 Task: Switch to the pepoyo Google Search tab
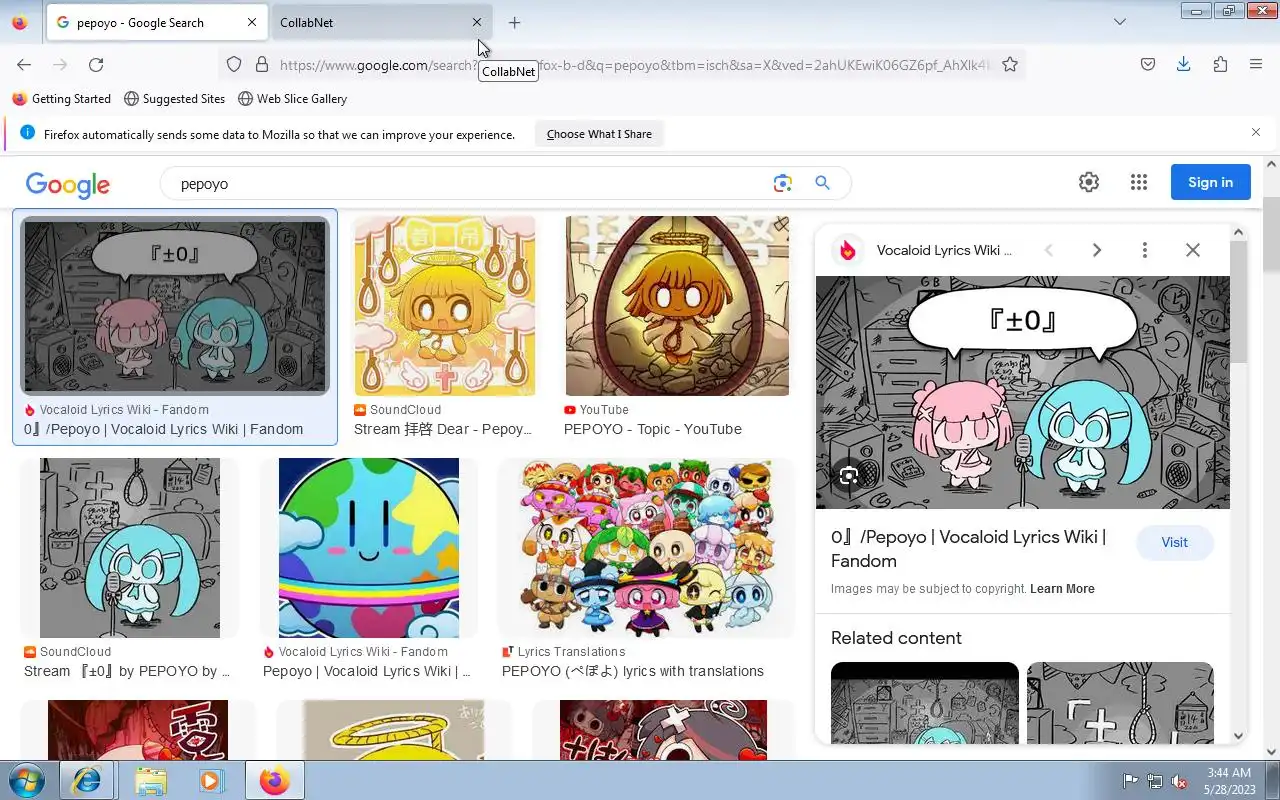pos(156,22)
